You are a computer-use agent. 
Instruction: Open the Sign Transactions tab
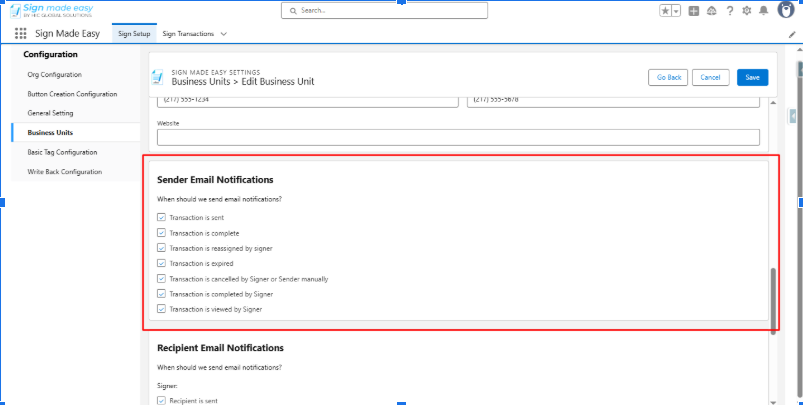click(x=188, y=34)
